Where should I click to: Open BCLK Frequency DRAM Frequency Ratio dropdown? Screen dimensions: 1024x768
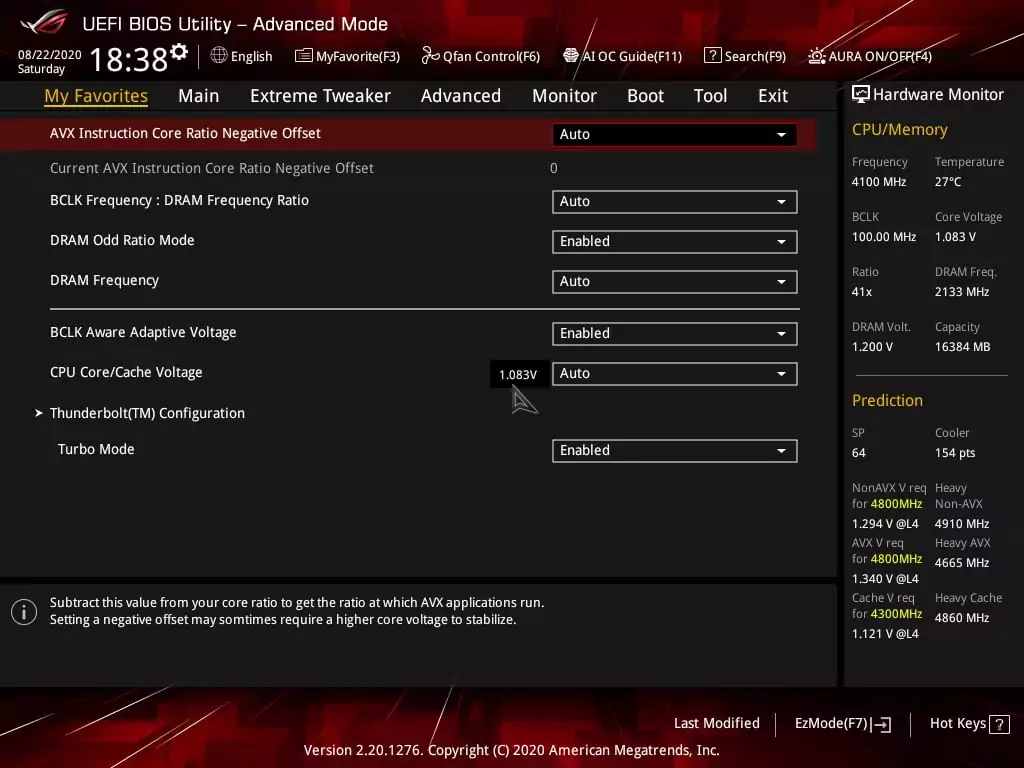coord(674,201)
